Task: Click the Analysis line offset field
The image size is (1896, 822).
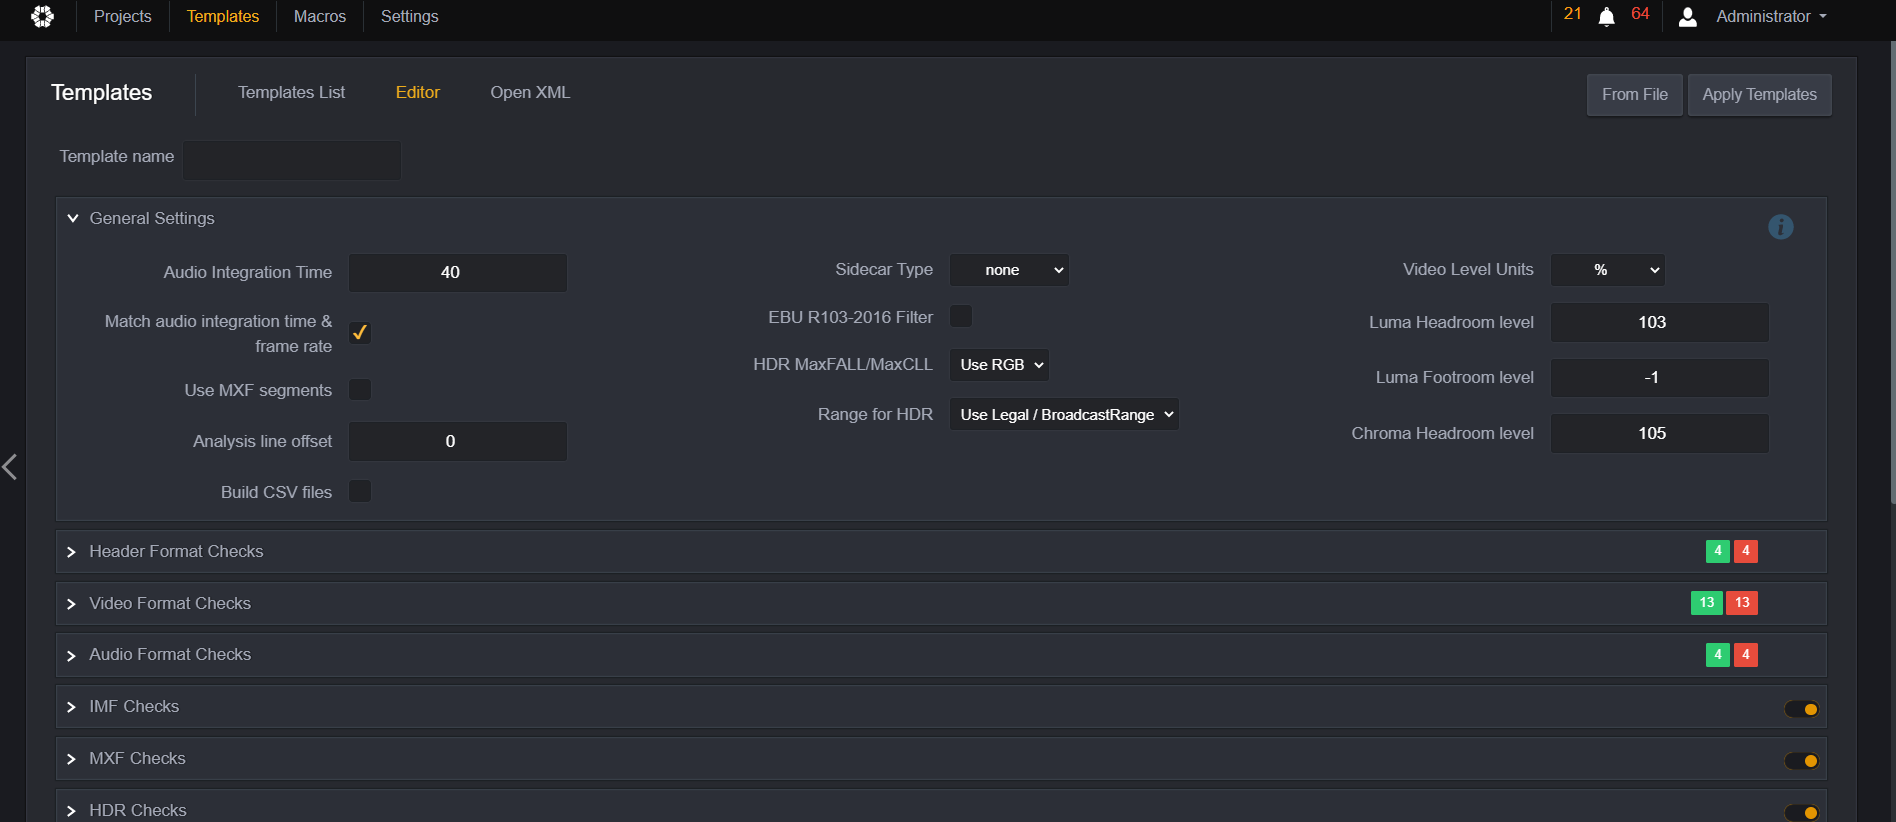Action: point(458,441)
